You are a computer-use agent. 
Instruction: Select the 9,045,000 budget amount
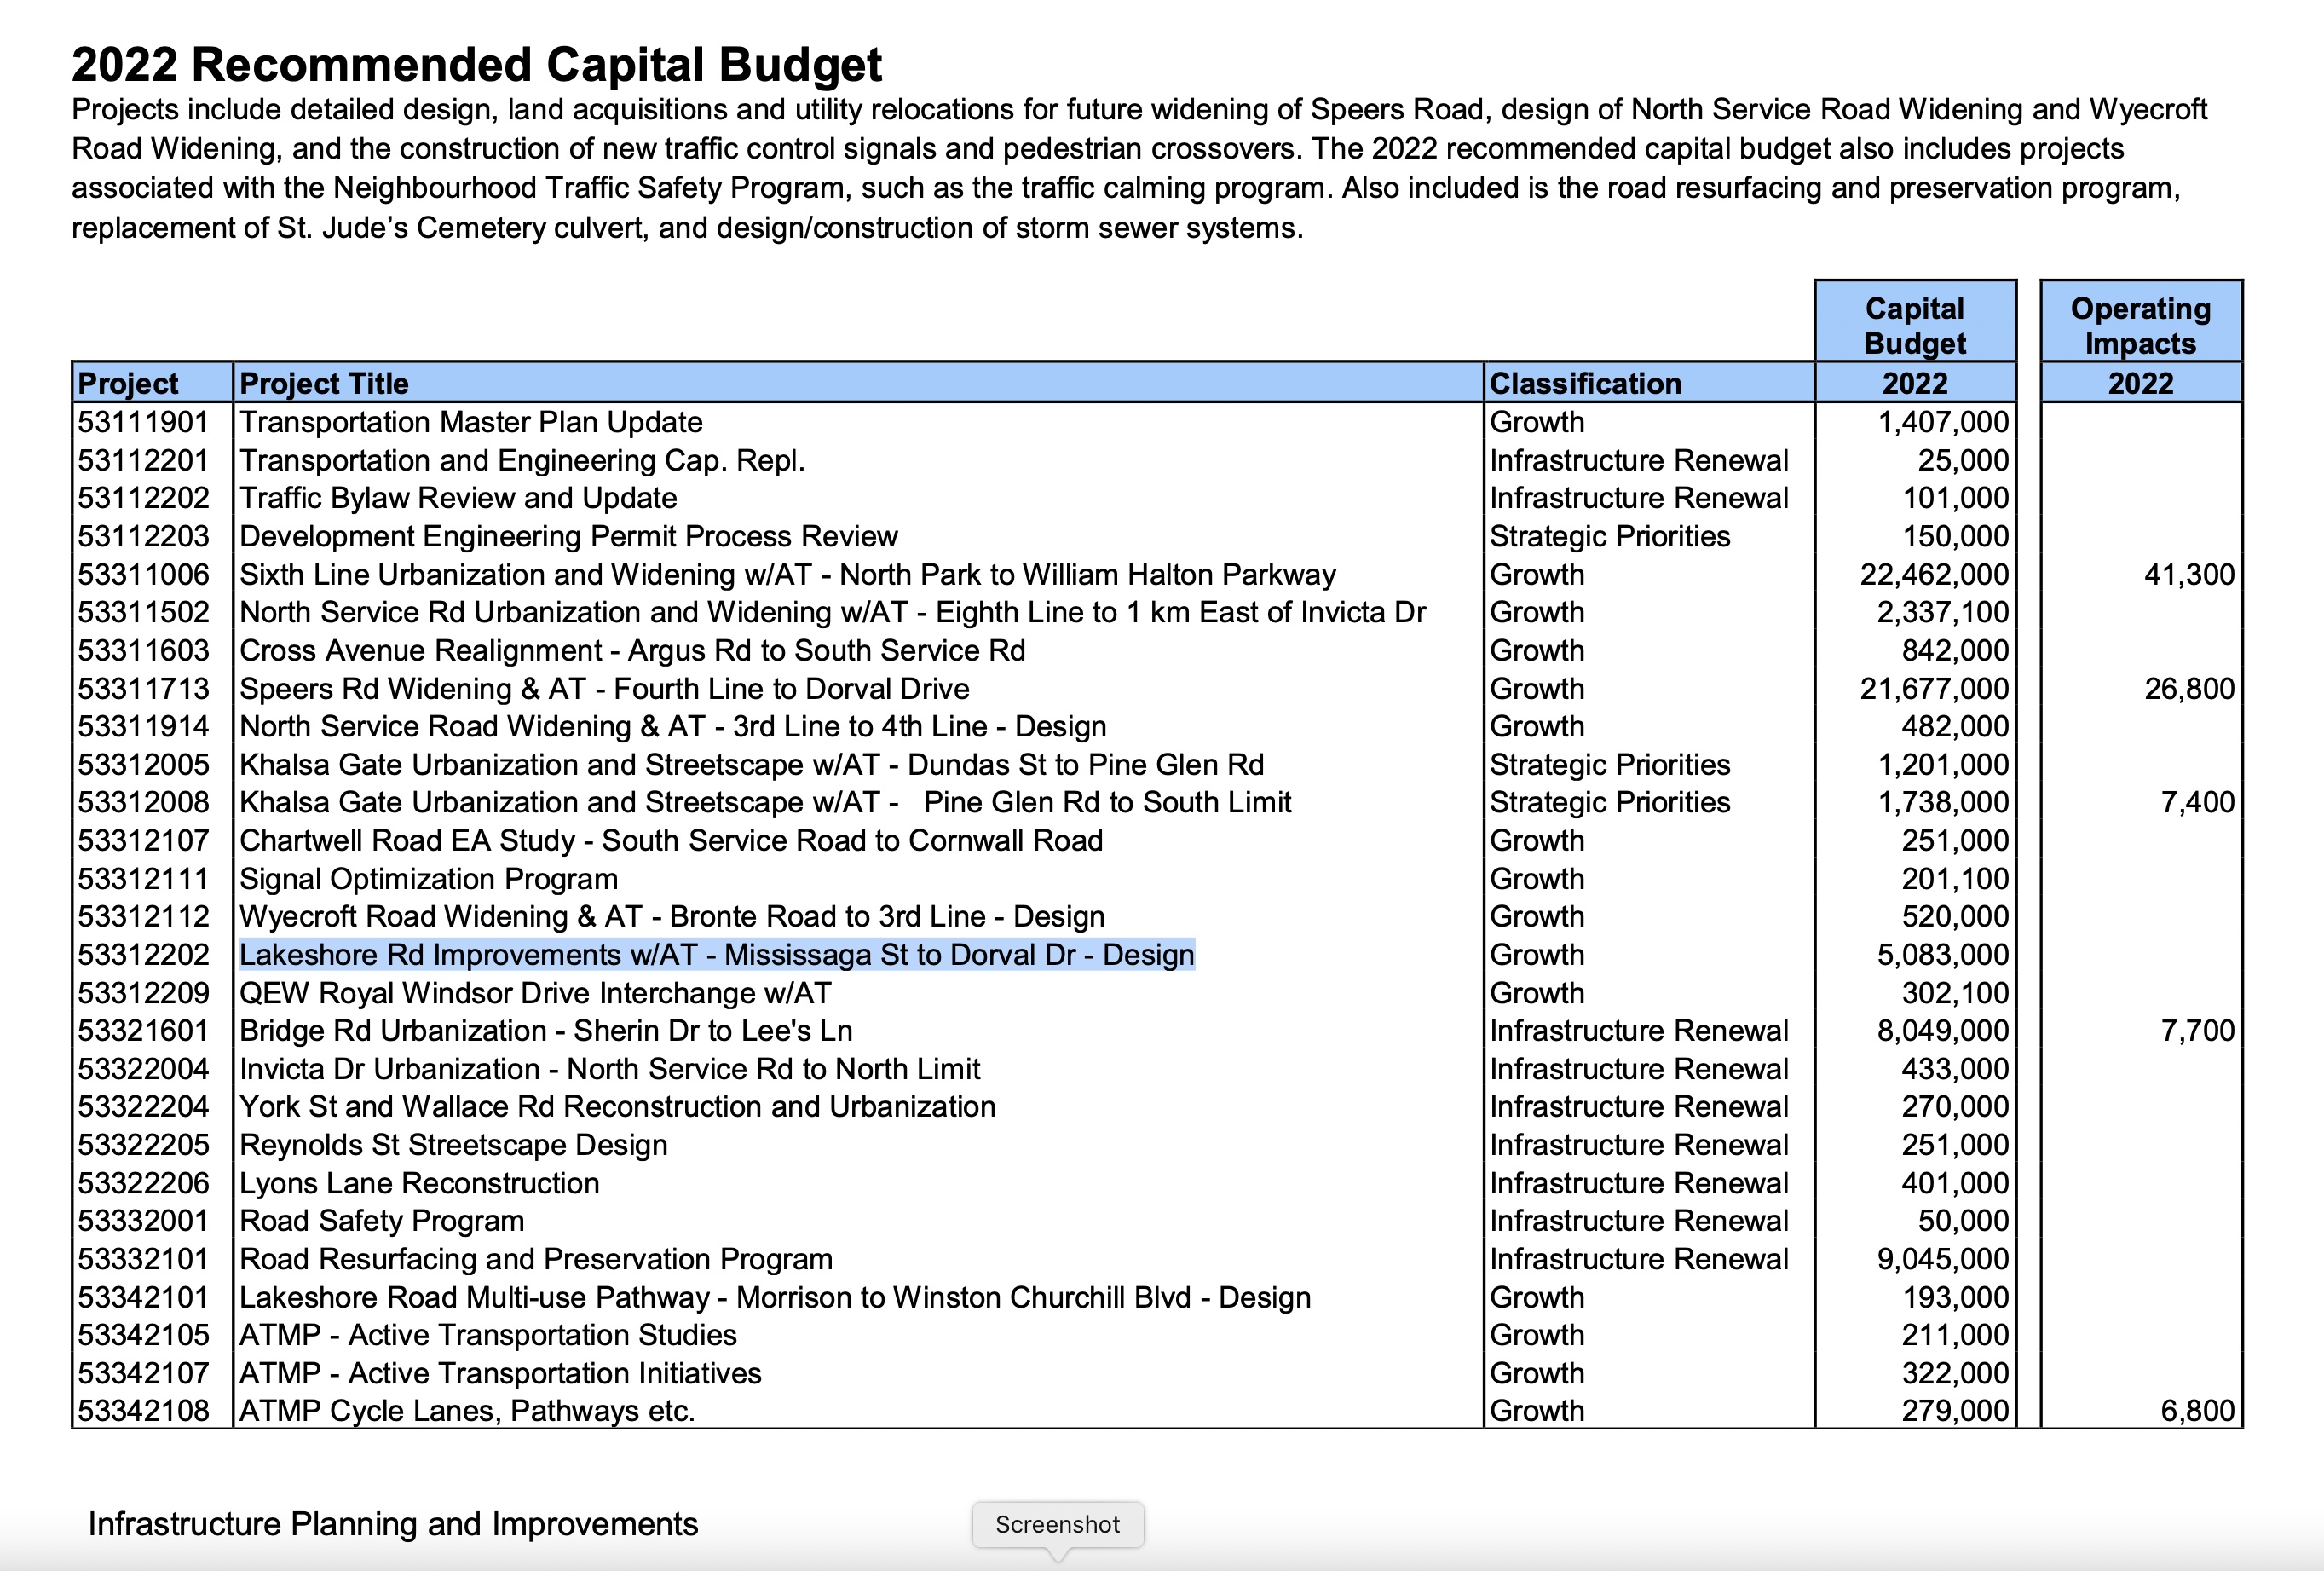[x=1942, y=1259]
